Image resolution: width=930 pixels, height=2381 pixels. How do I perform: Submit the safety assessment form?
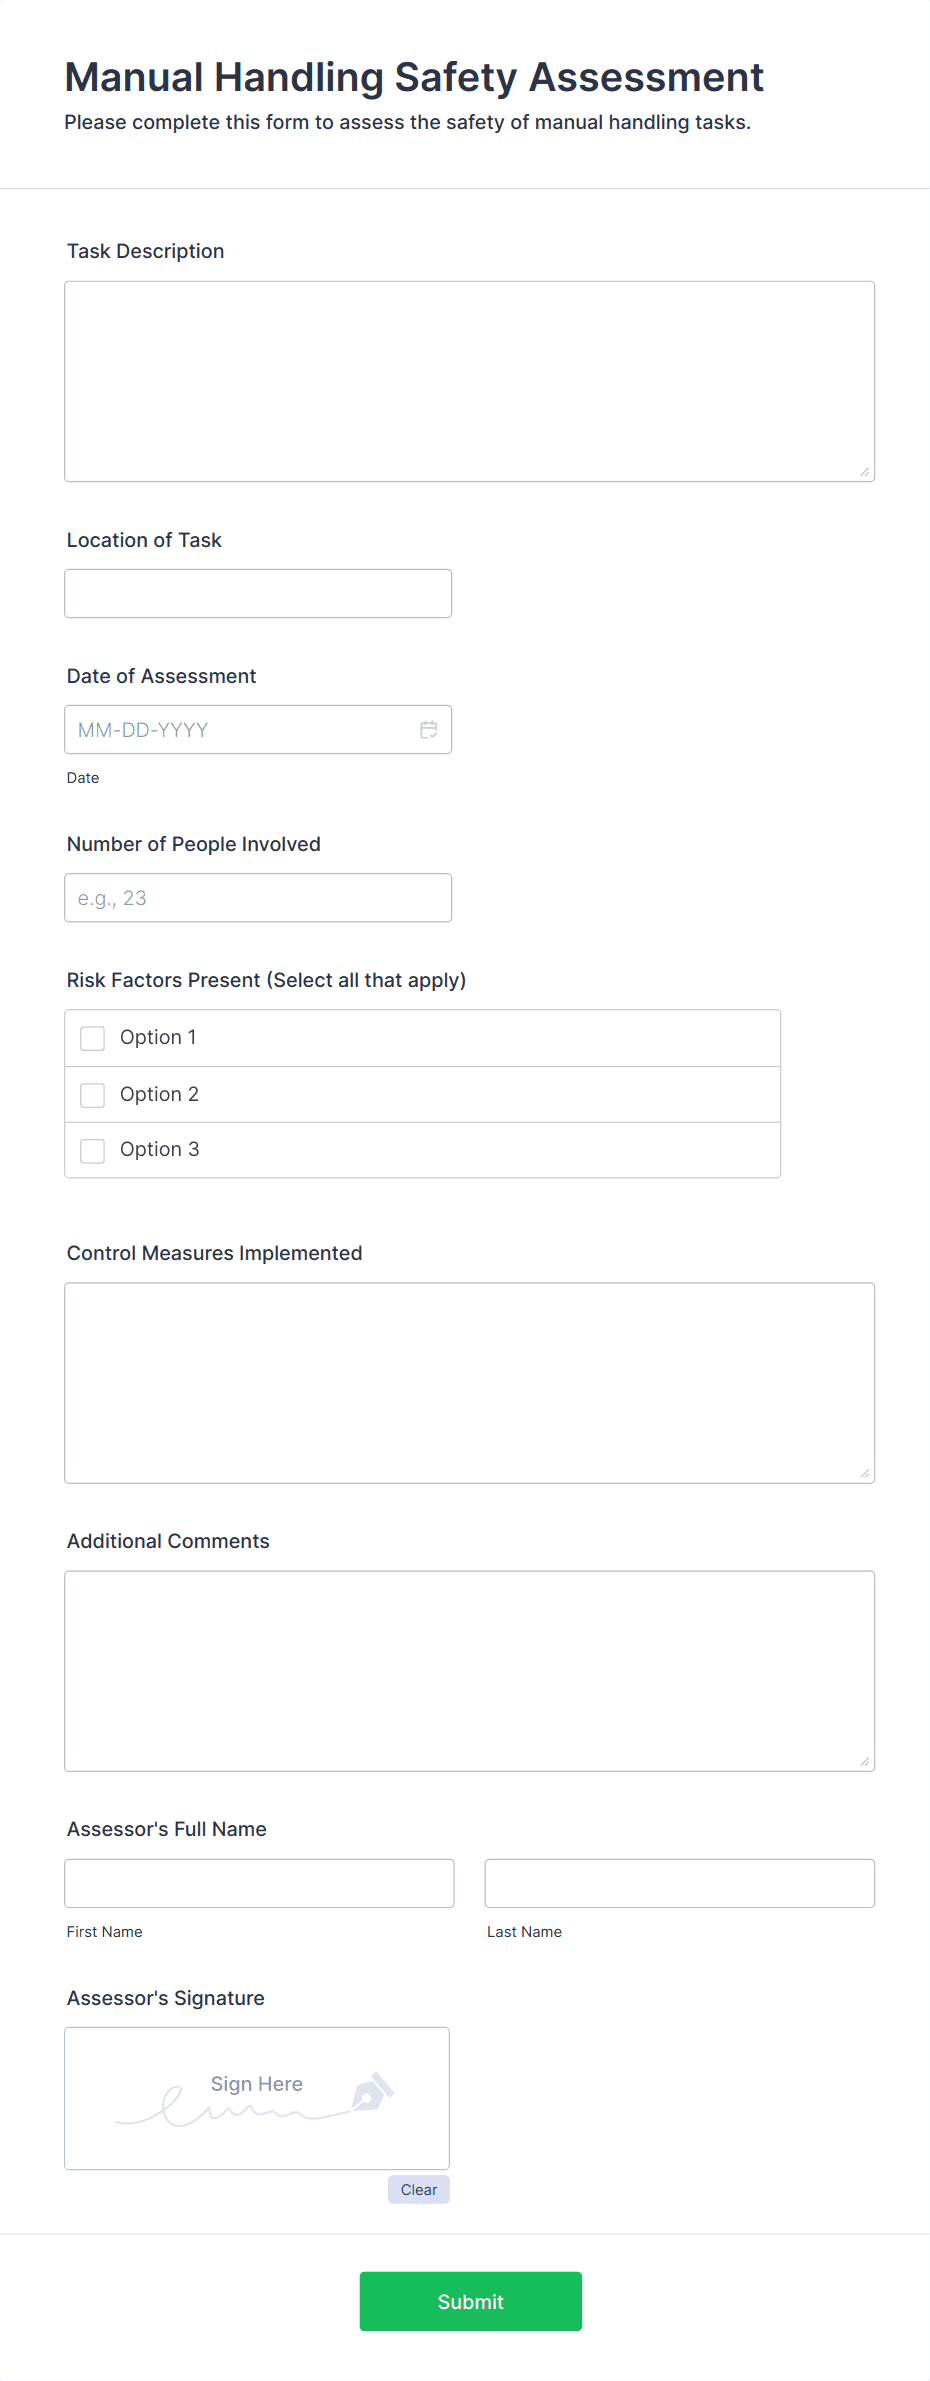click(x=470, y=2301)
